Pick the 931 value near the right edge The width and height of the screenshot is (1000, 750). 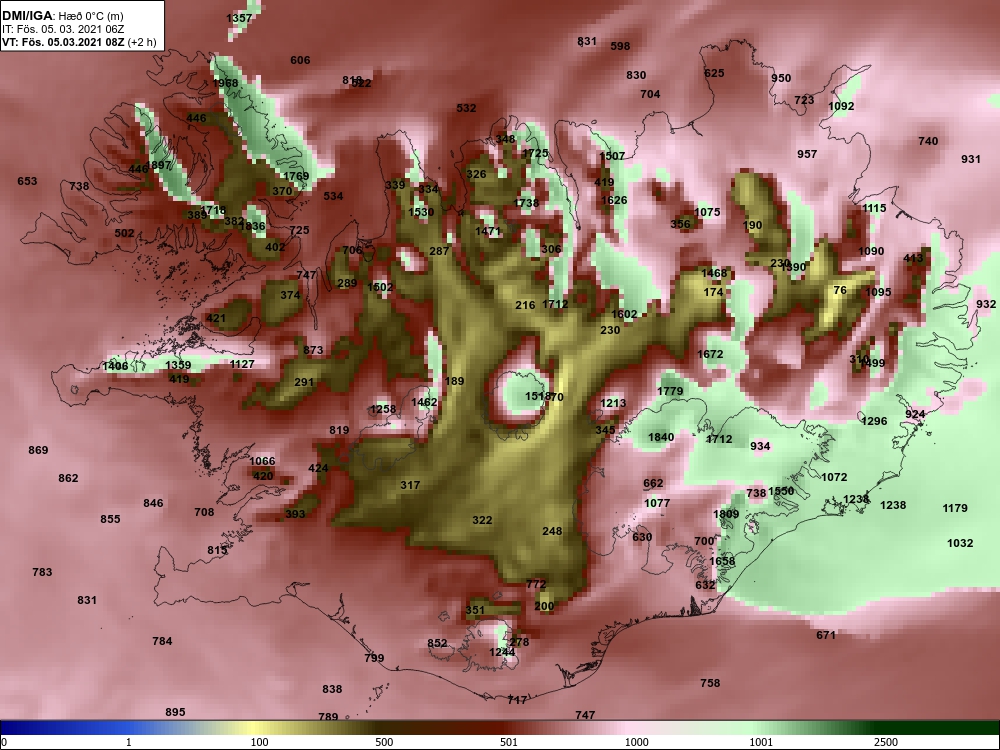point(971,159)
